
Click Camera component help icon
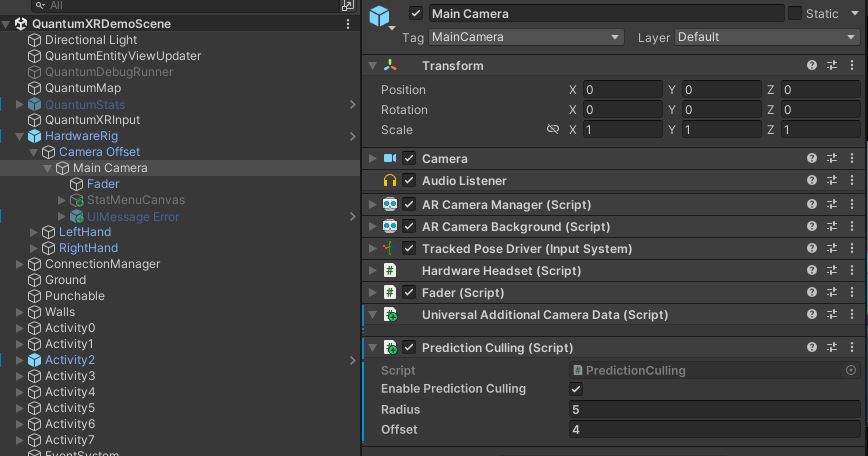pos(812,158)
